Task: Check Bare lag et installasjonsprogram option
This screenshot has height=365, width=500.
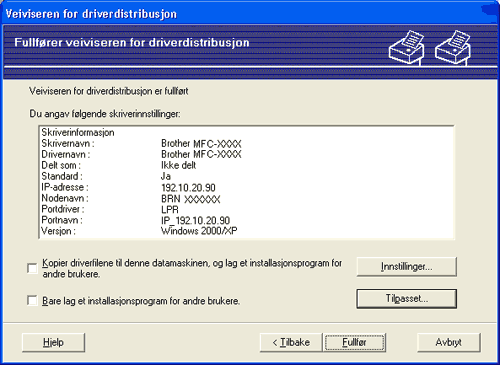Action: click(x=32, y=300)
